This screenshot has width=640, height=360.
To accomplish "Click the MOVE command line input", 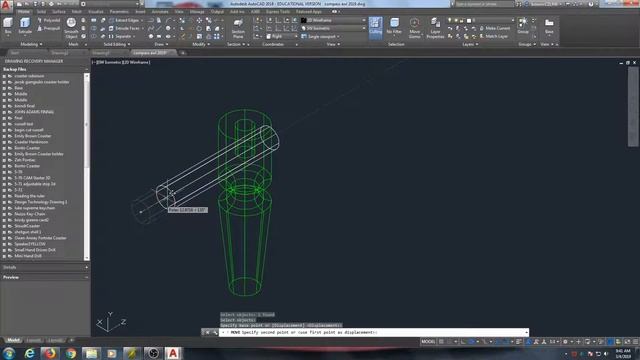I will click(x=373, y=332).
